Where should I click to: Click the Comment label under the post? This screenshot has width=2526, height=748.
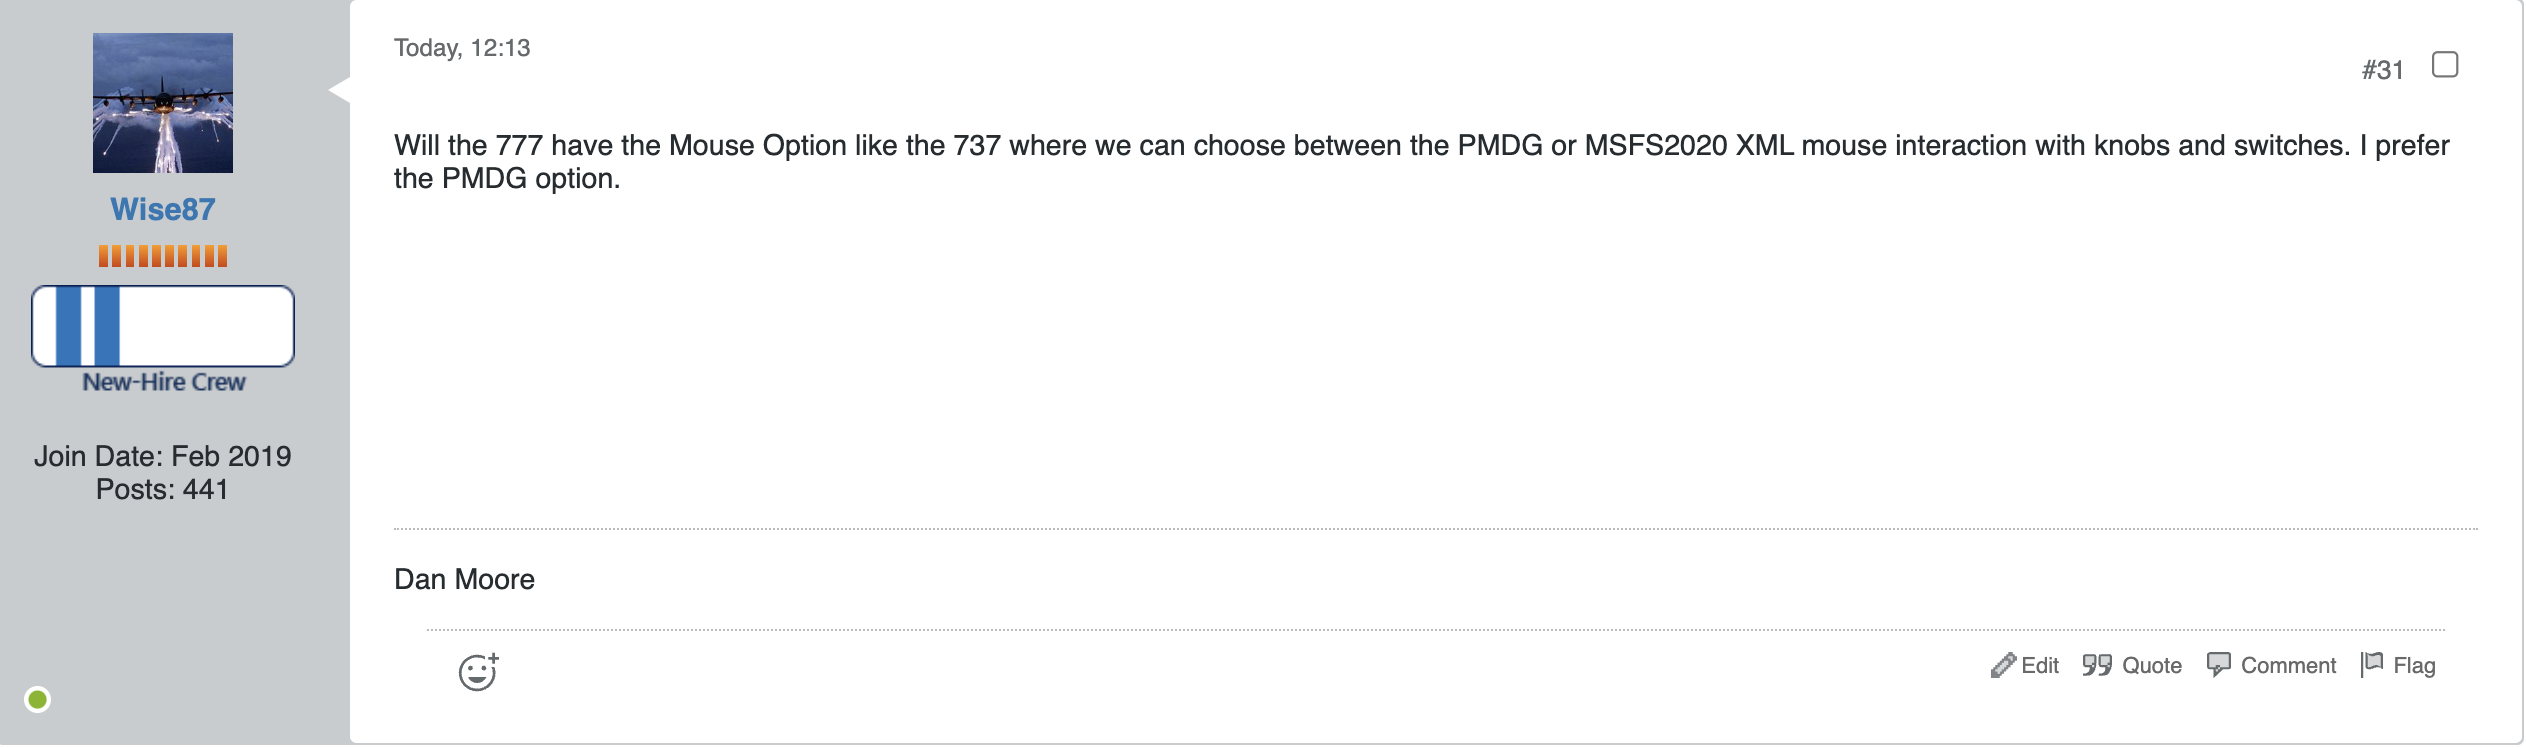pos(2289,666)
